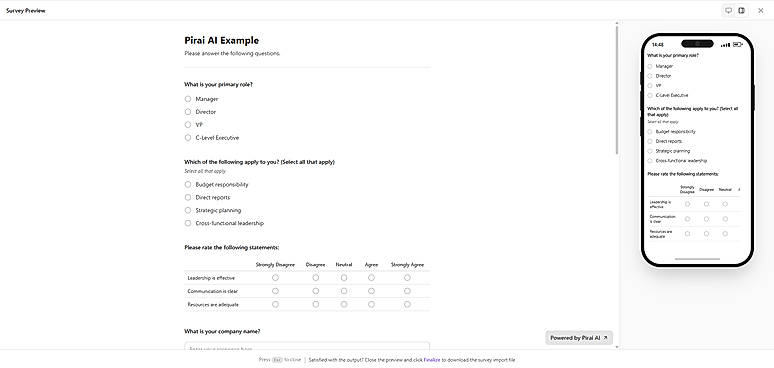Phone preview: Communication is clear Disagree radio

pos(706,219)
